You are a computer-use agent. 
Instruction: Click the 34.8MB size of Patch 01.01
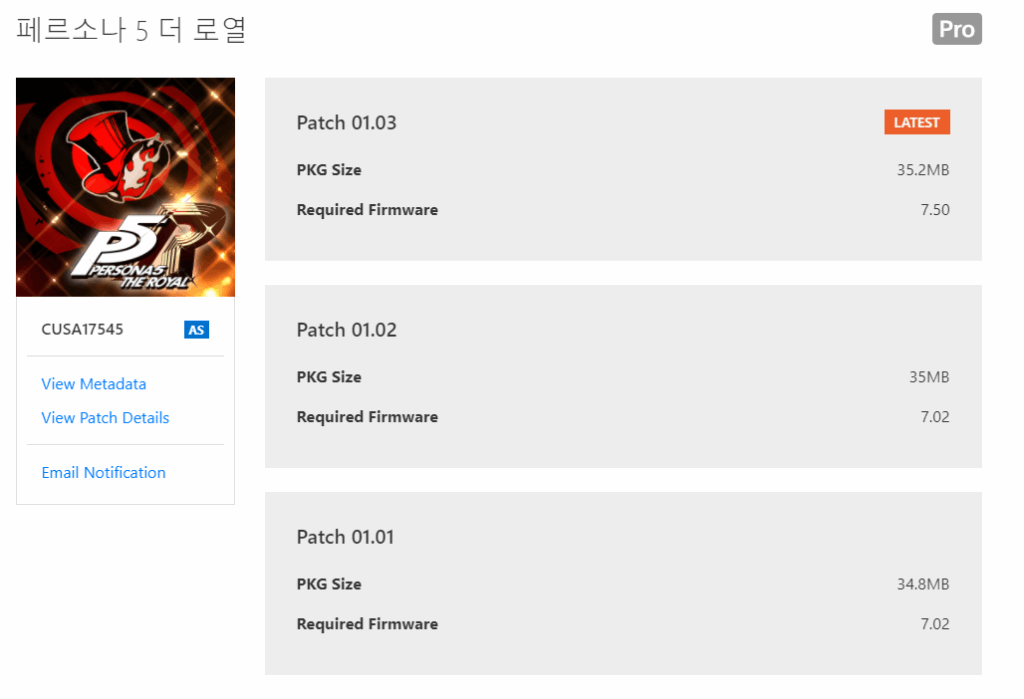923,584
